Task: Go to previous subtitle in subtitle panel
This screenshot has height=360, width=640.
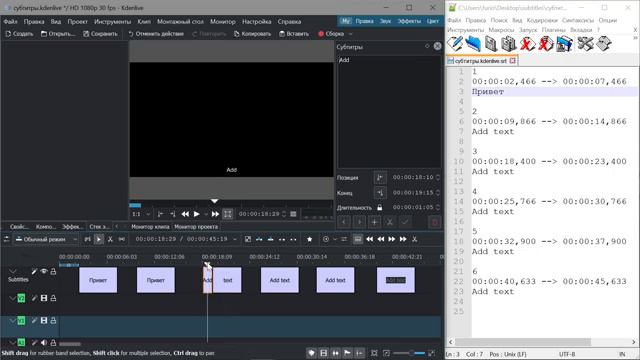Action: pyautogui.click(x=344, y=222)
